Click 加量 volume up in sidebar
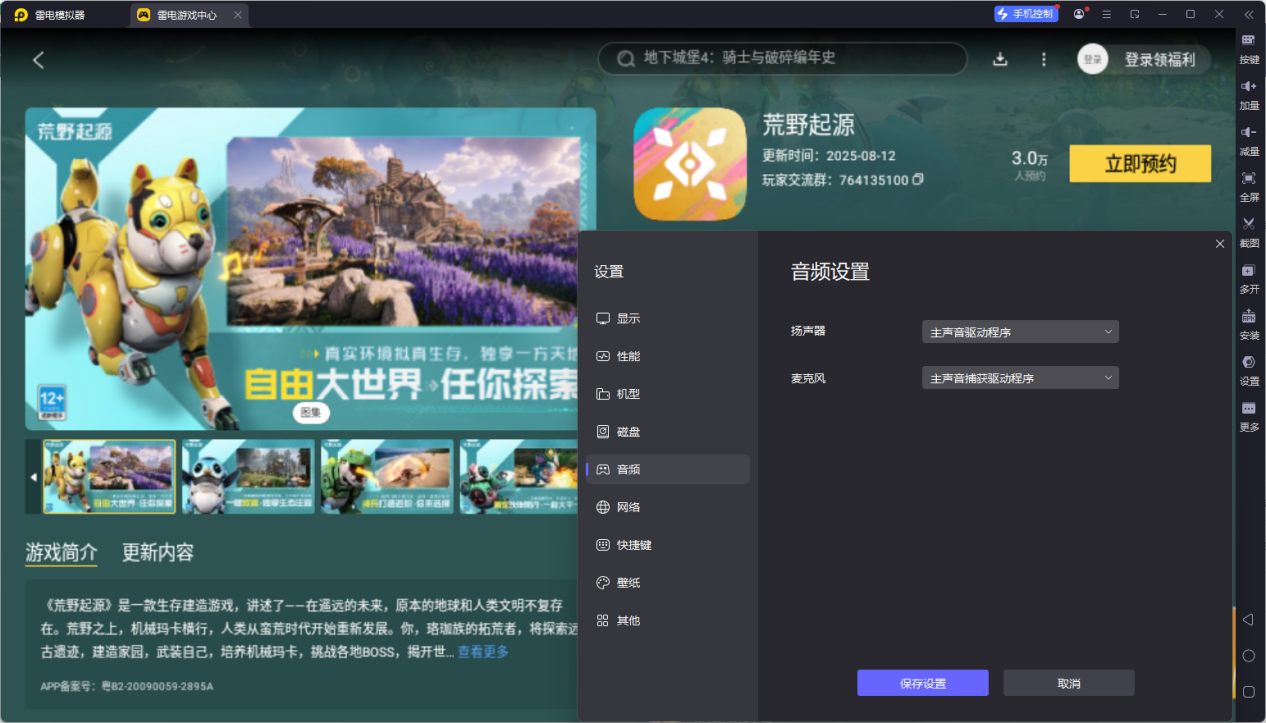This screenshot has height=723, width=1266. coord(1249,94)
